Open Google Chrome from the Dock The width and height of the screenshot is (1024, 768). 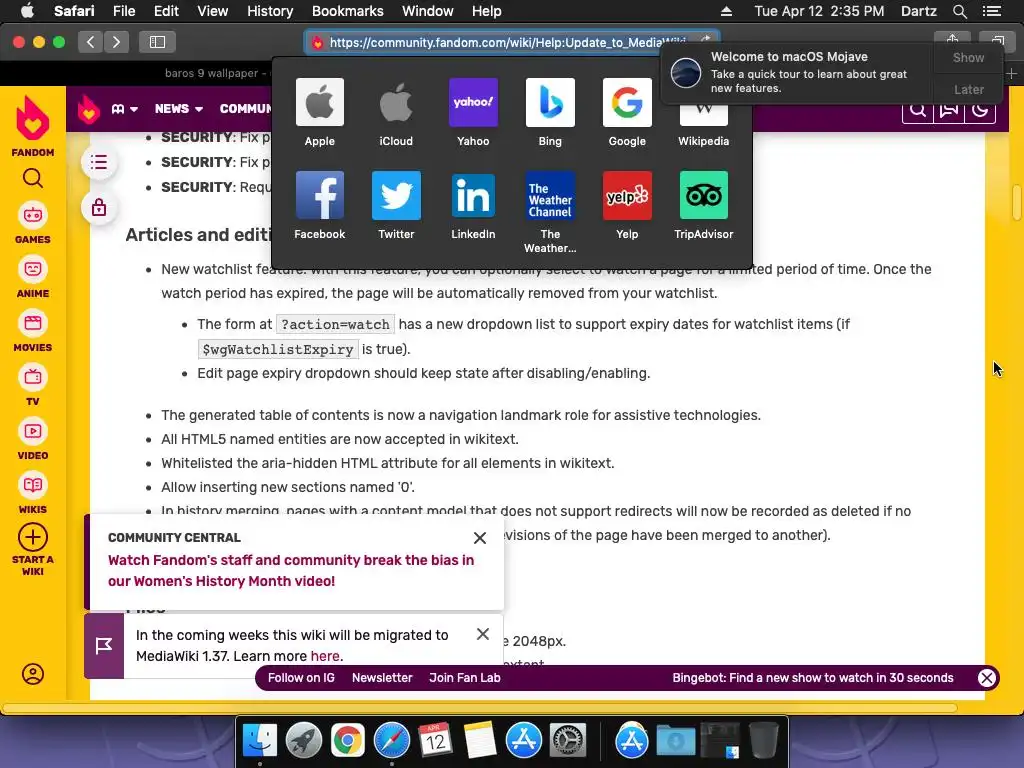[347, 740]
